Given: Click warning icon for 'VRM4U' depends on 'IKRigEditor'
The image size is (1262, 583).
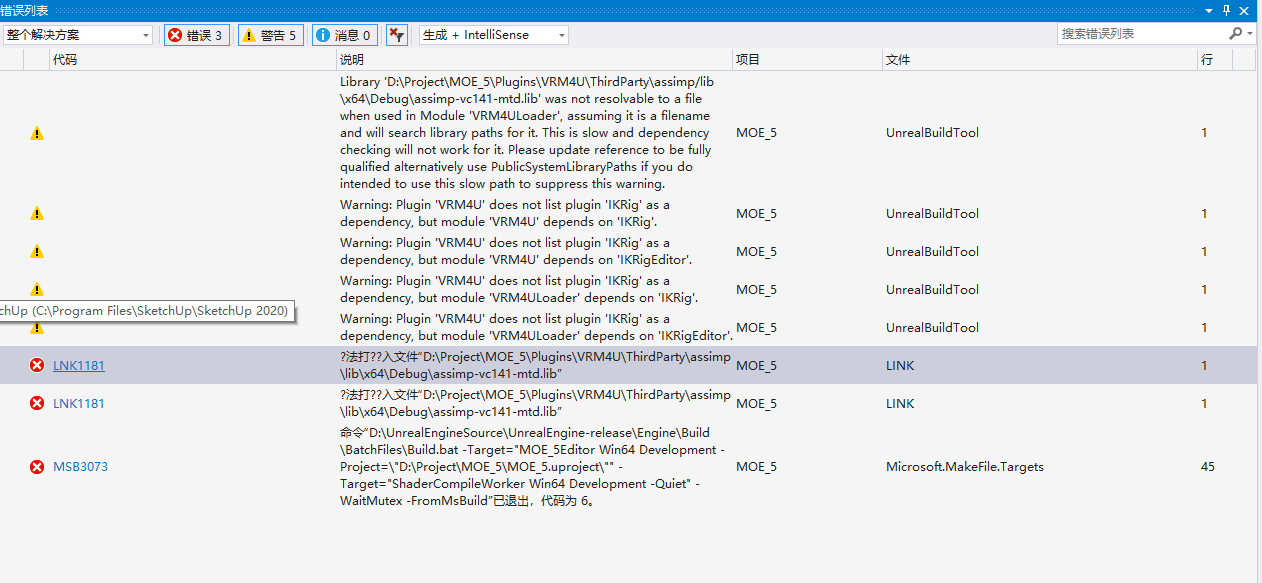Looking at the screenshot, I should [37, 251].
